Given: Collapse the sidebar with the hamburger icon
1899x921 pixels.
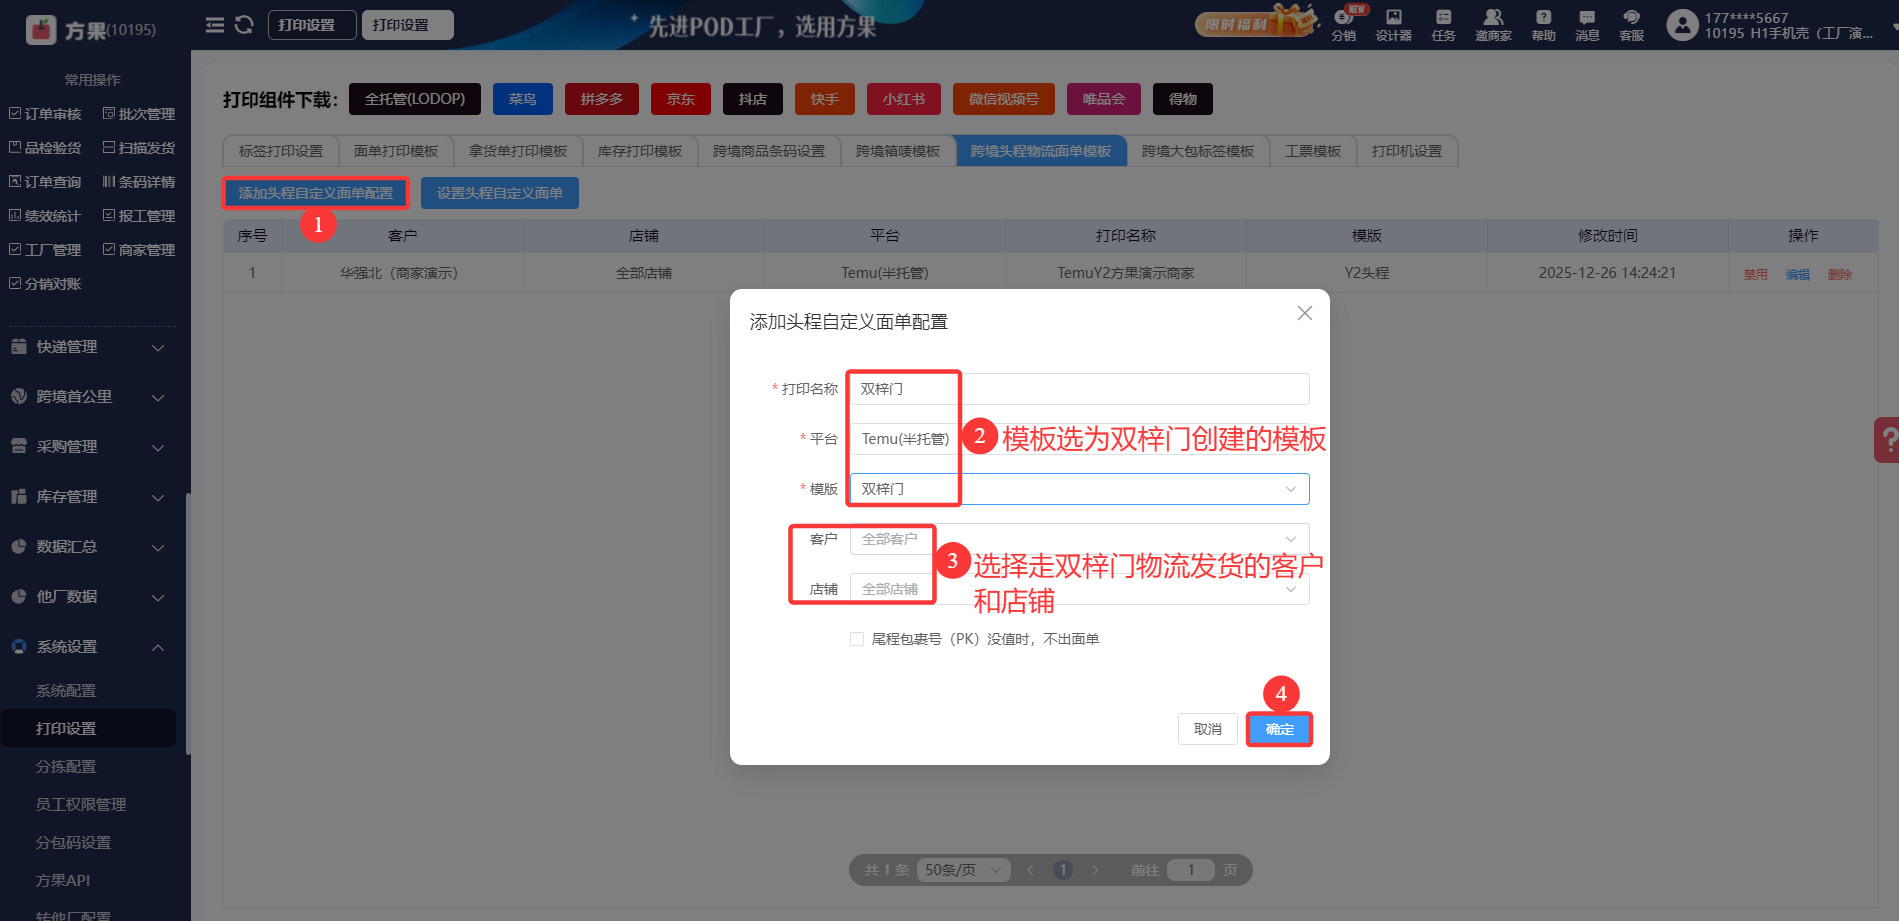Looking at the screenshot, I should (214, 25).
